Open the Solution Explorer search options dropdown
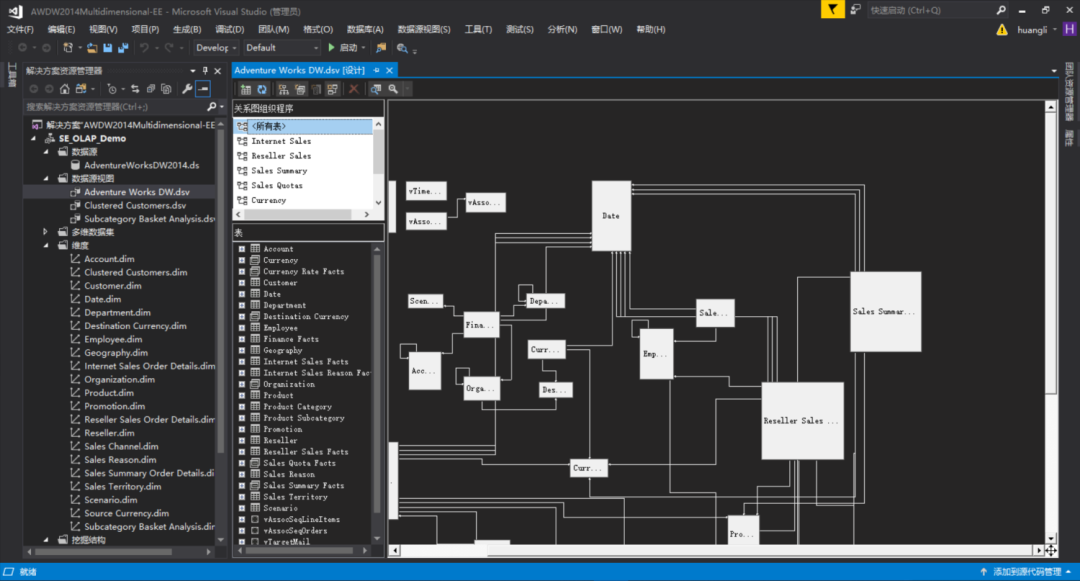This screenshot has height=581, width=1080. (221, 107)
